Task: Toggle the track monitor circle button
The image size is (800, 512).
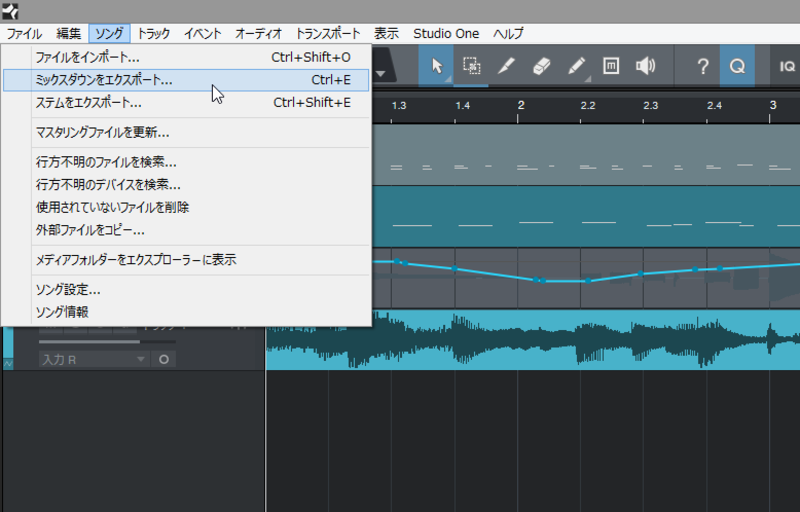Action: point(164,360)
